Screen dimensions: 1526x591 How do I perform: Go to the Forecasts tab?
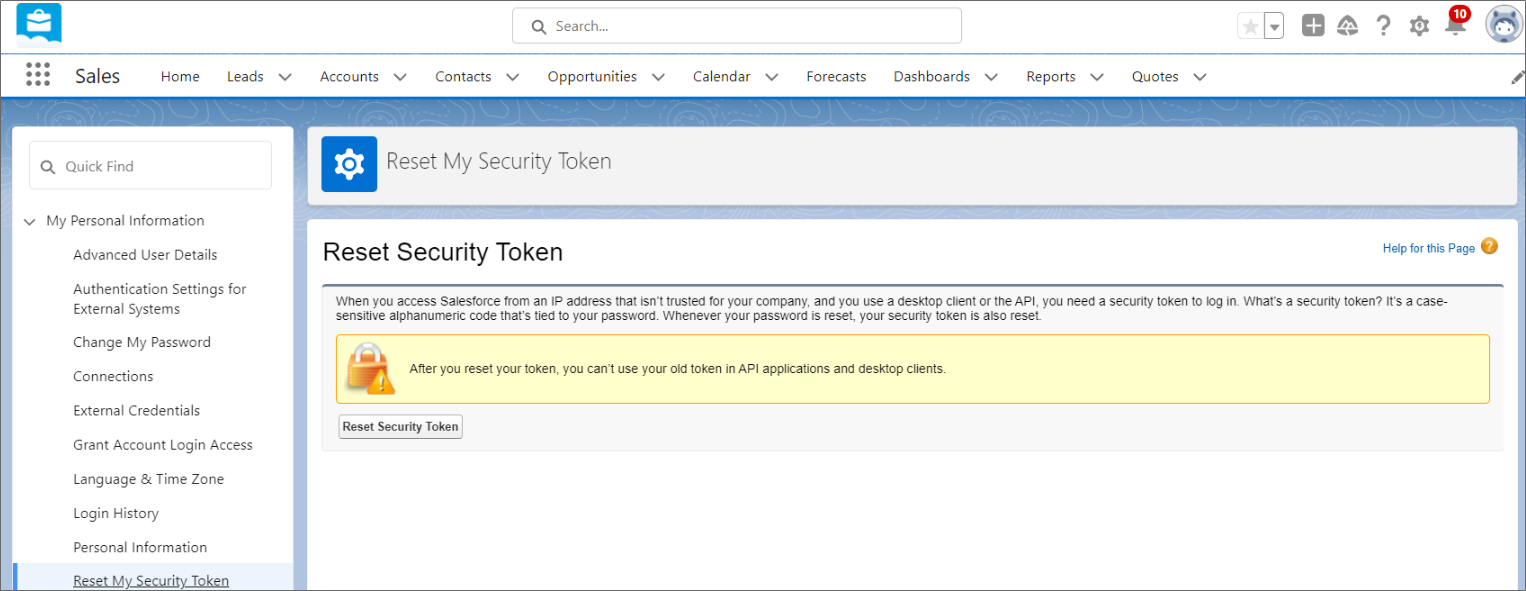click(x=836, y=77)
